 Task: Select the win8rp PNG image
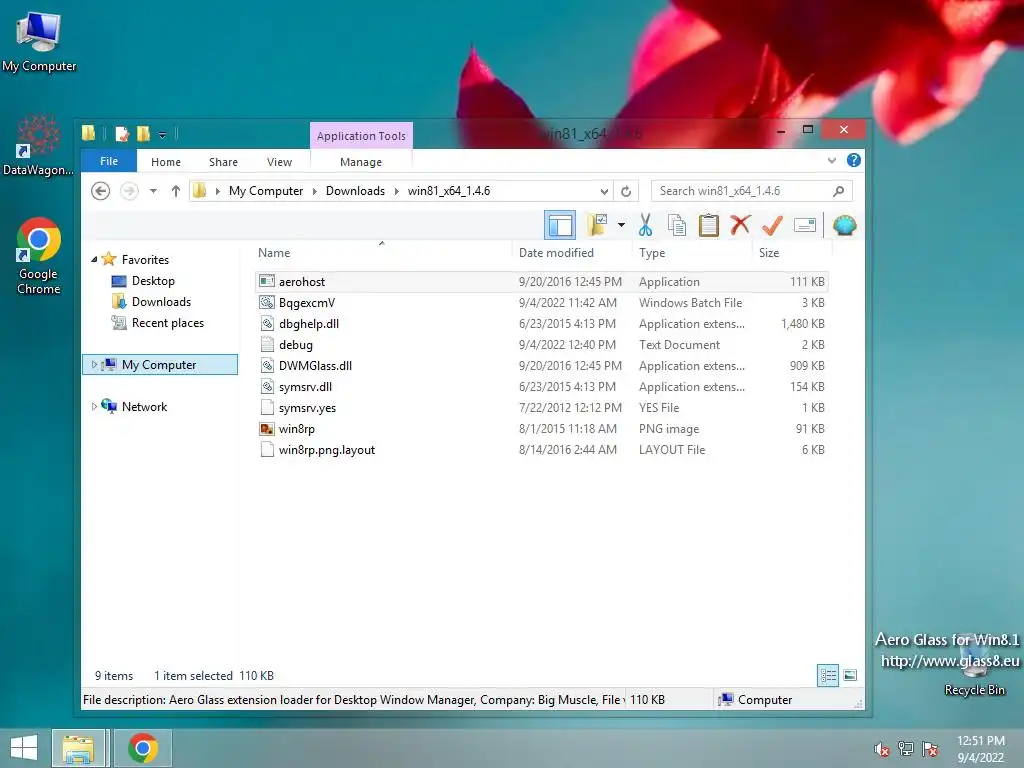[542, 428]
